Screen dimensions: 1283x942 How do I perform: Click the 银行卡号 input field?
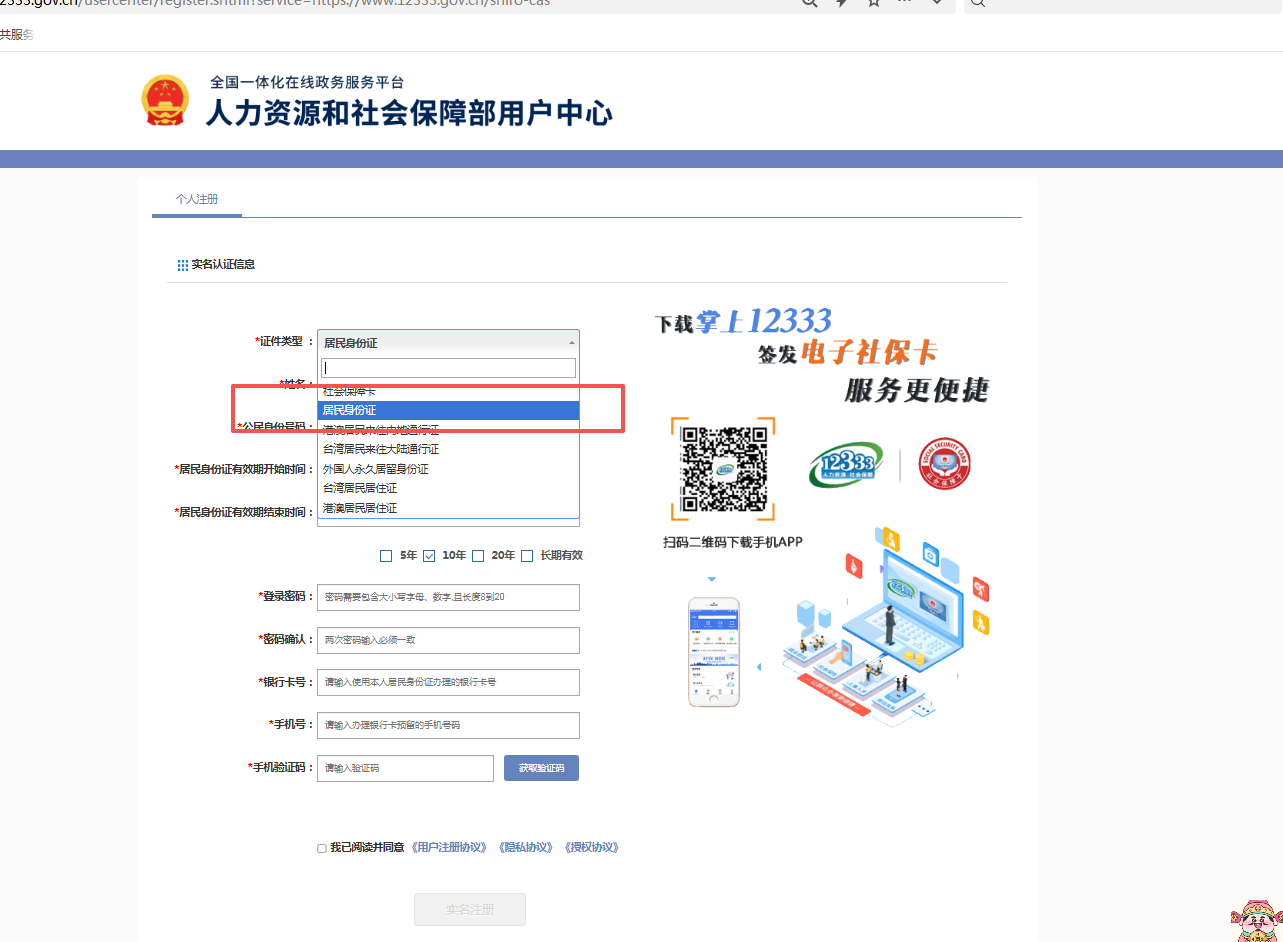point(448,682)
